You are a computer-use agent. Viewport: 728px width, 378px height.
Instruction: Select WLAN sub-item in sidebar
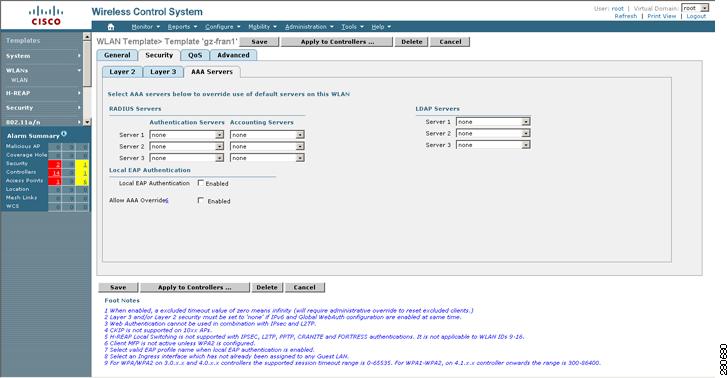[20, 80]
